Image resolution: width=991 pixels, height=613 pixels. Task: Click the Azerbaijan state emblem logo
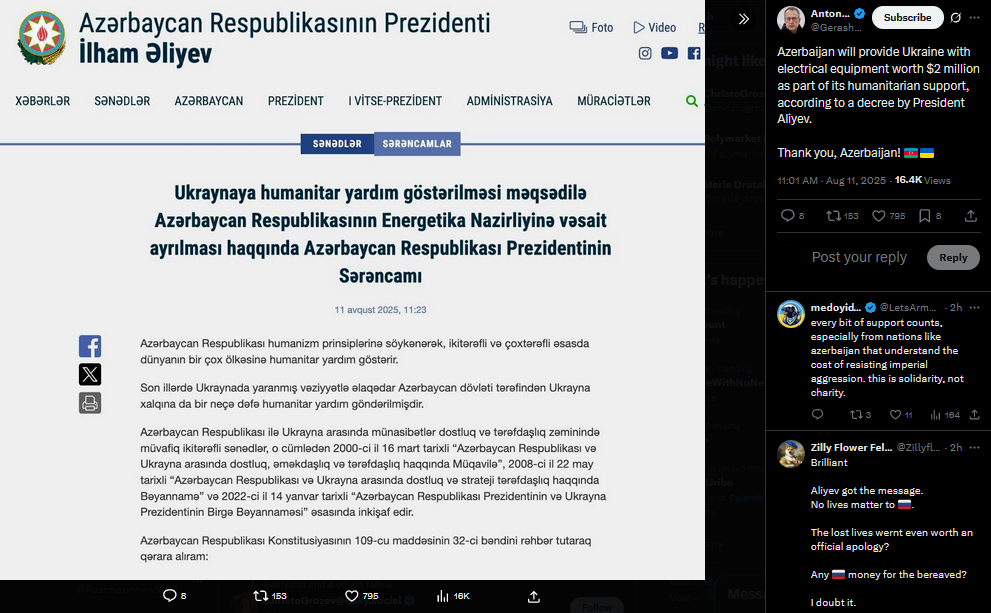coord(42,38)
